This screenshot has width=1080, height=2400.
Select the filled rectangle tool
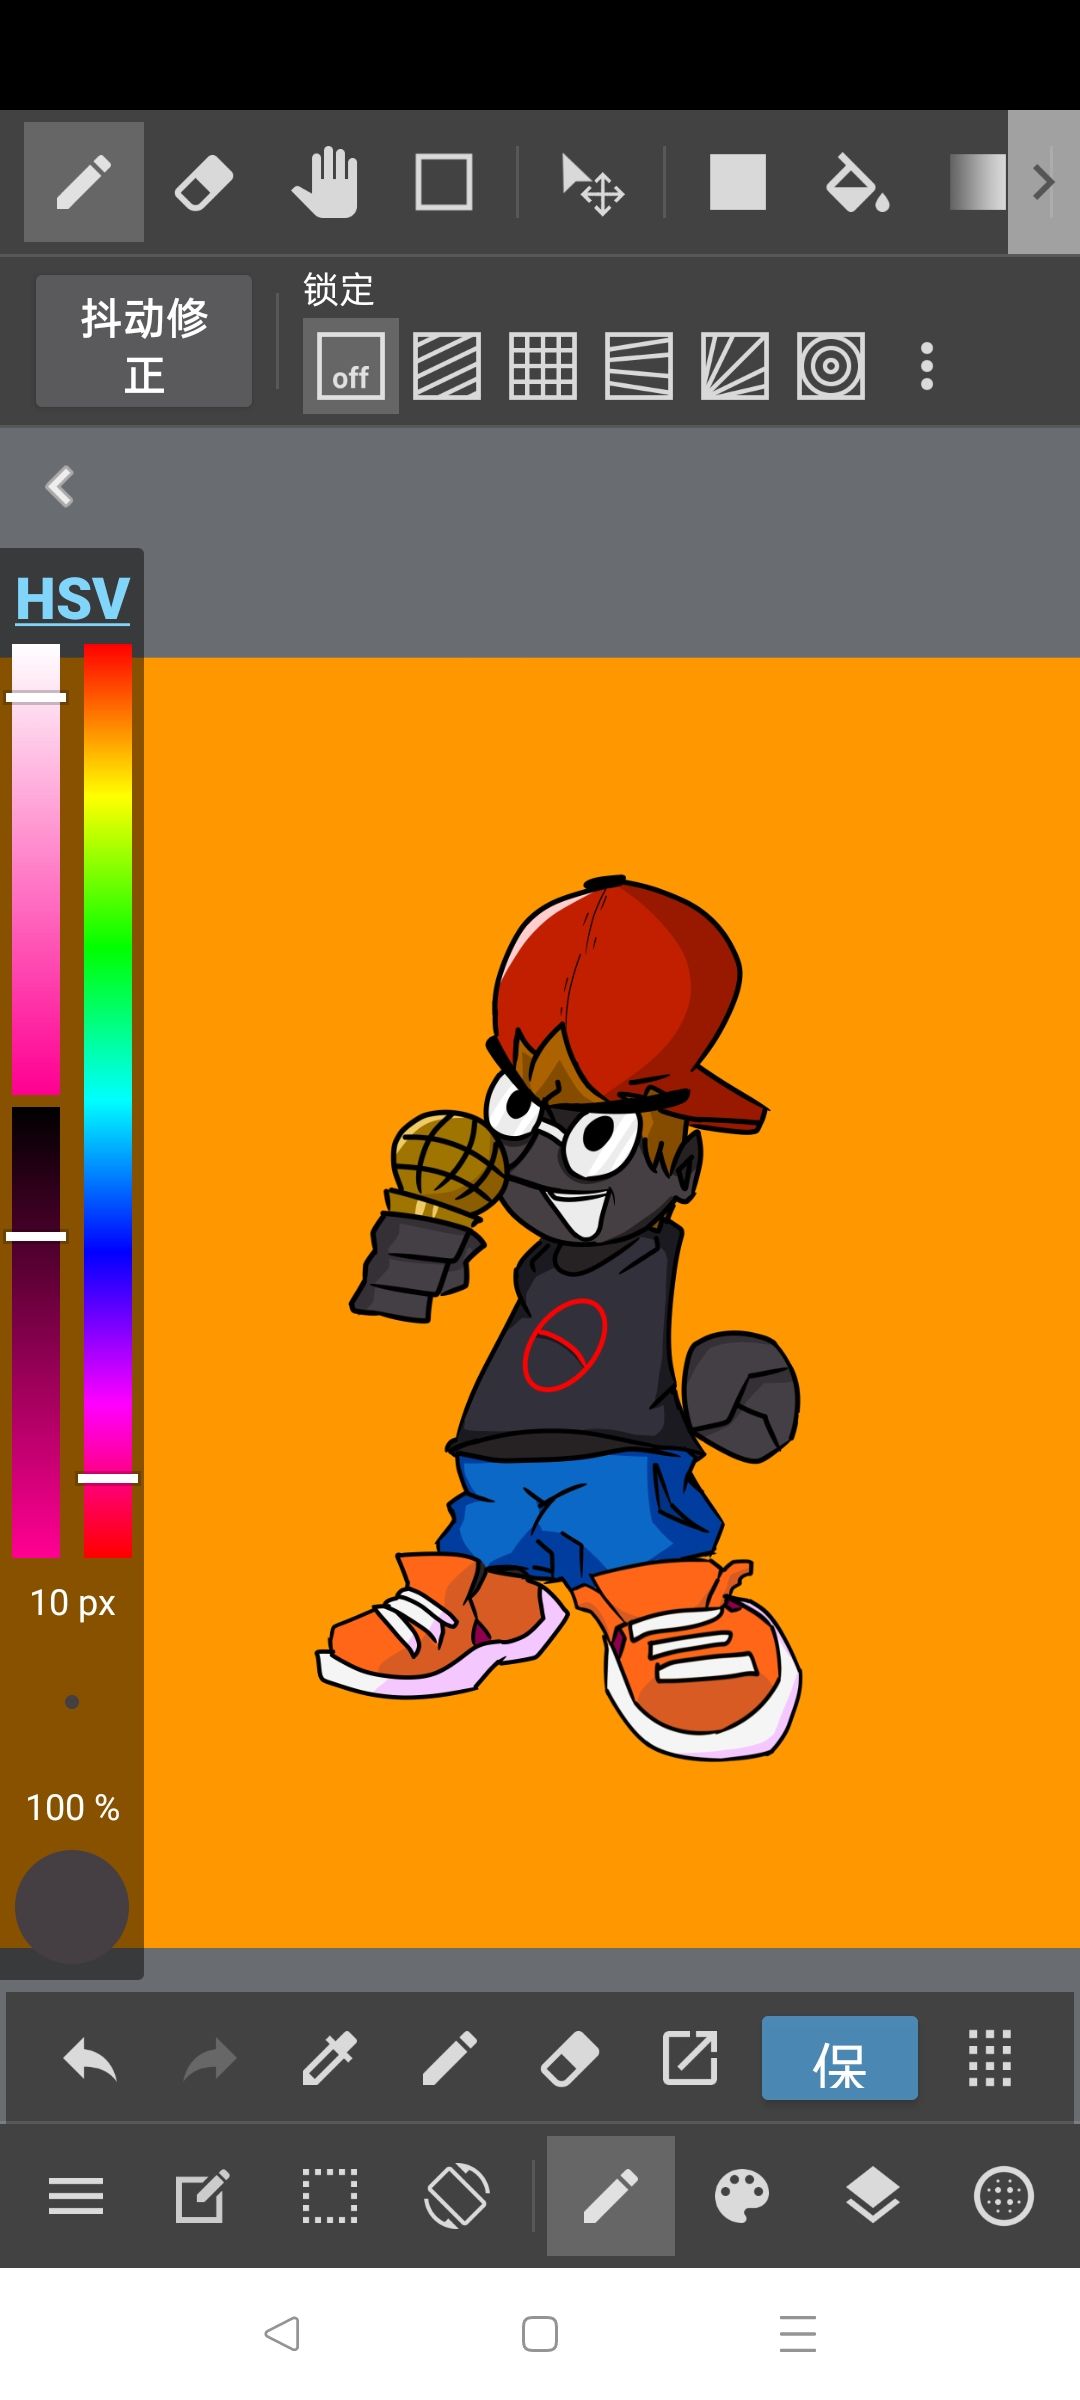(x=738, y=182)
